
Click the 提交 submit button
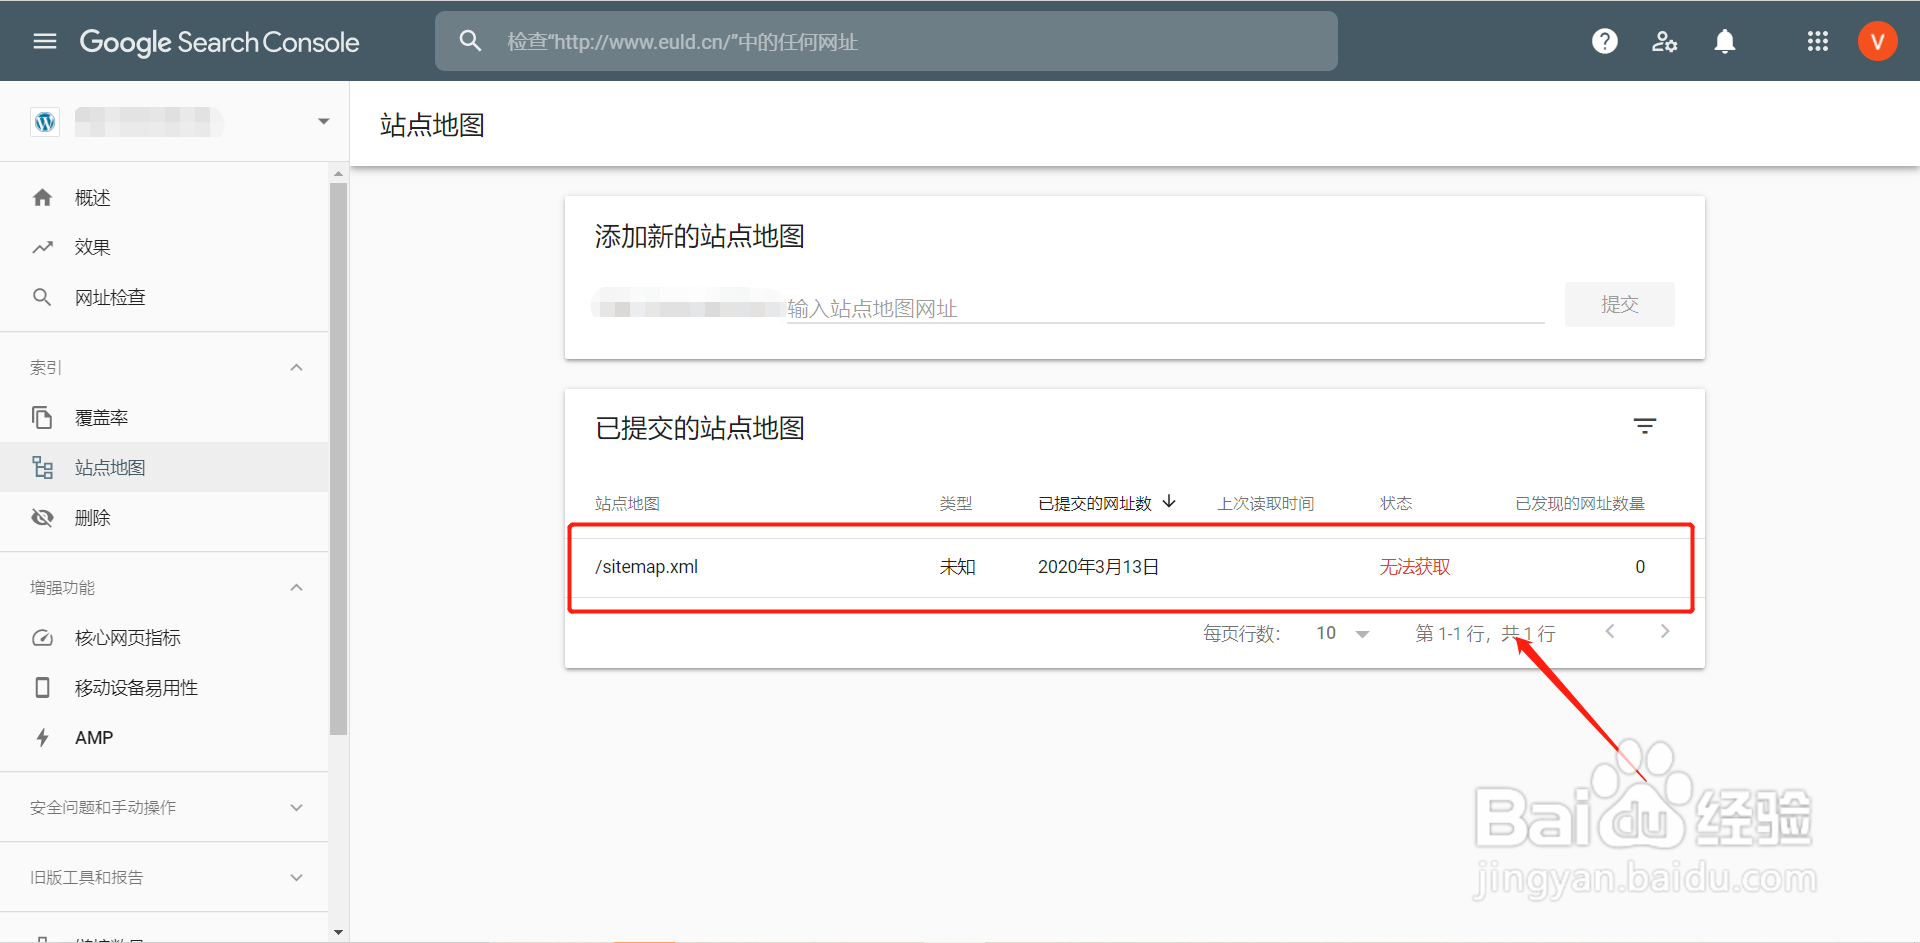[x=1619, y=304]
